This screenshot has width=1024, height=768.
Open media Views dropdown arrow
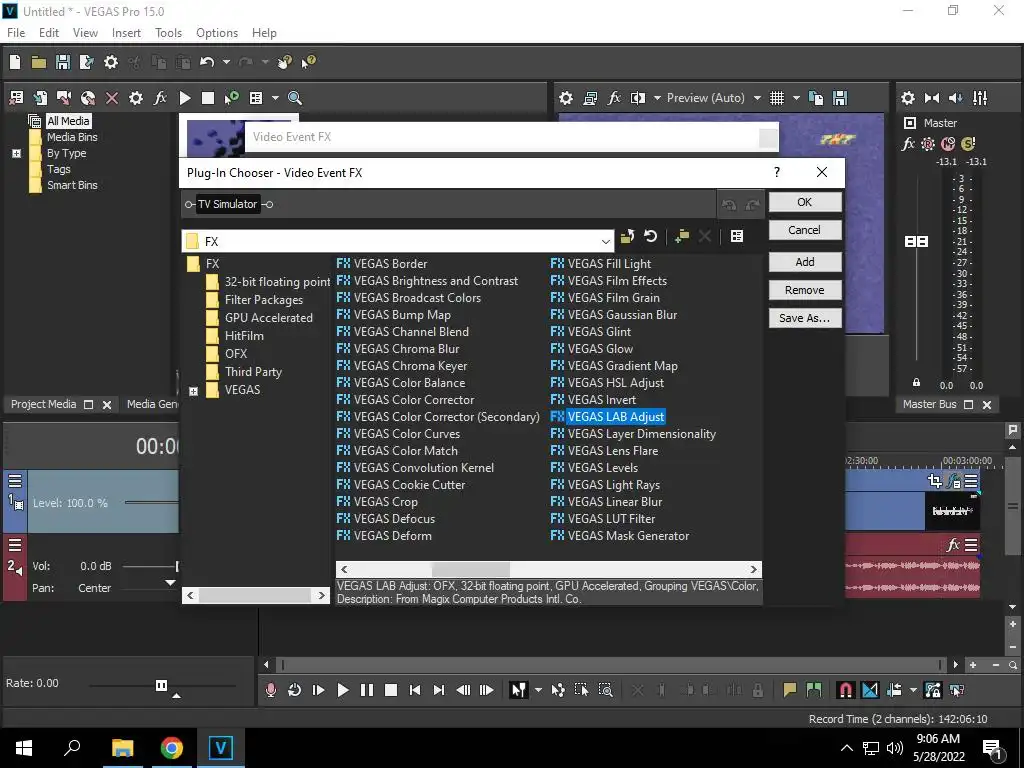275,98
